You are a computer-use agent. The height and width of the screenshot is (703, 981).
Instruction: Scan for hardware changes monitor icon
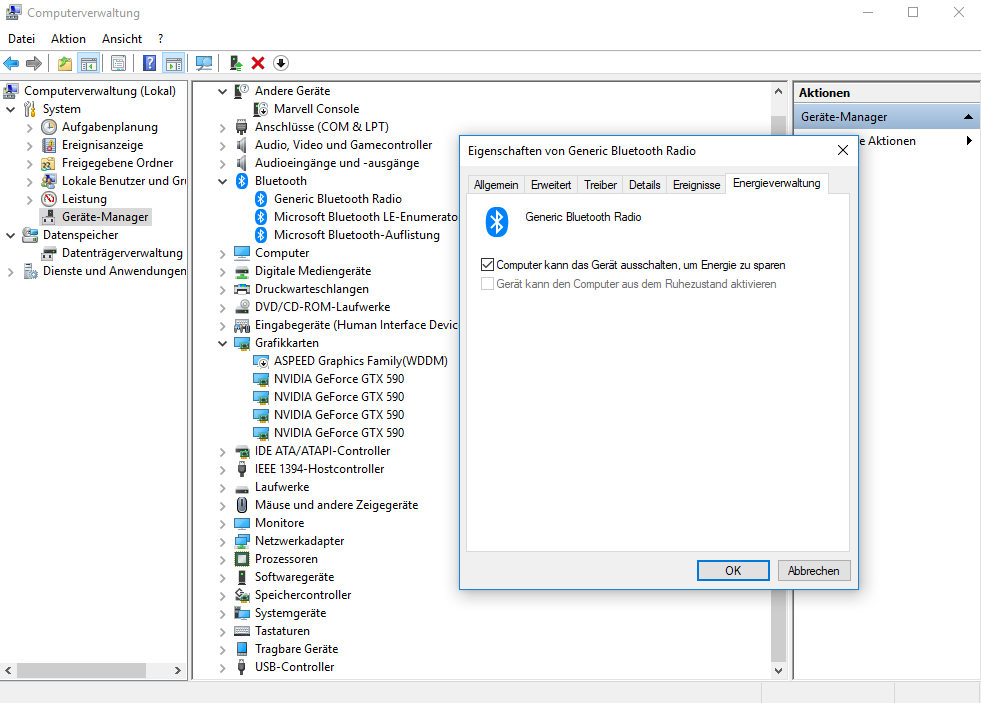click(x=204, y=63)
